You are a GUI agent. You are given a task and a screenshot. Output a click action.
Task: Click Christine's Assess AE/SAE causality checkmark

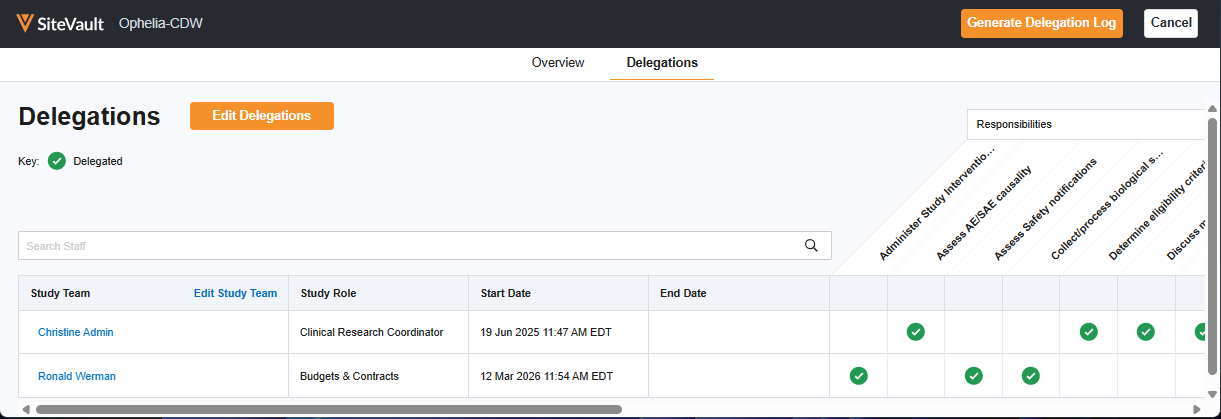[915, 332]
